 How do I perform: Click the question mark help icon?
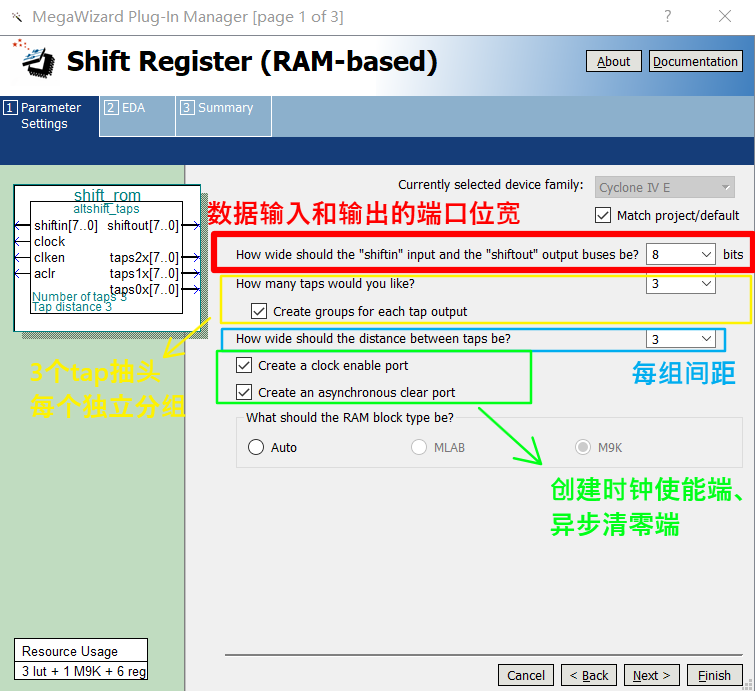(x=667, y=16)
